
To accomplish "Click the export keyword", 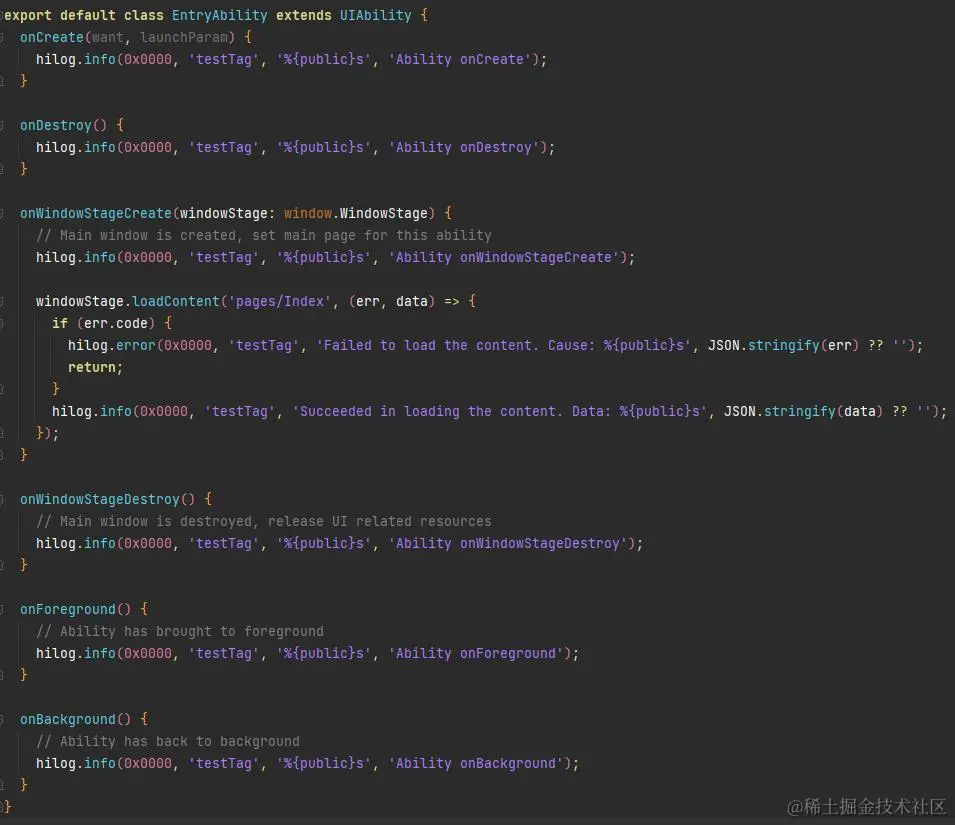I will (x=28, y=15).
